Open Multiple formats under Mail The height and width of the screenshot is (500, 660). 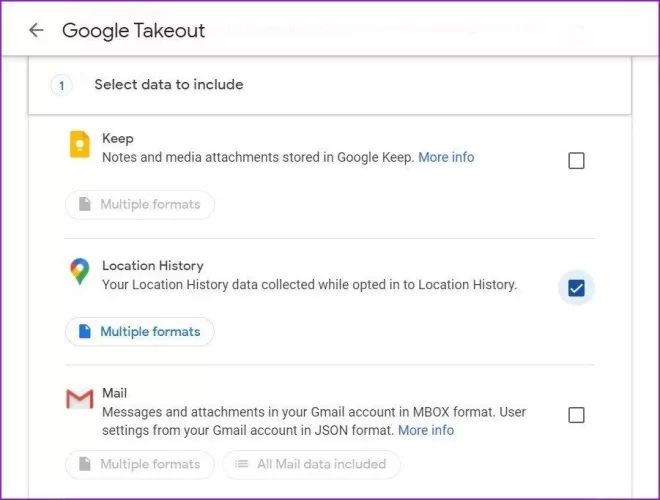pos(140,464)
